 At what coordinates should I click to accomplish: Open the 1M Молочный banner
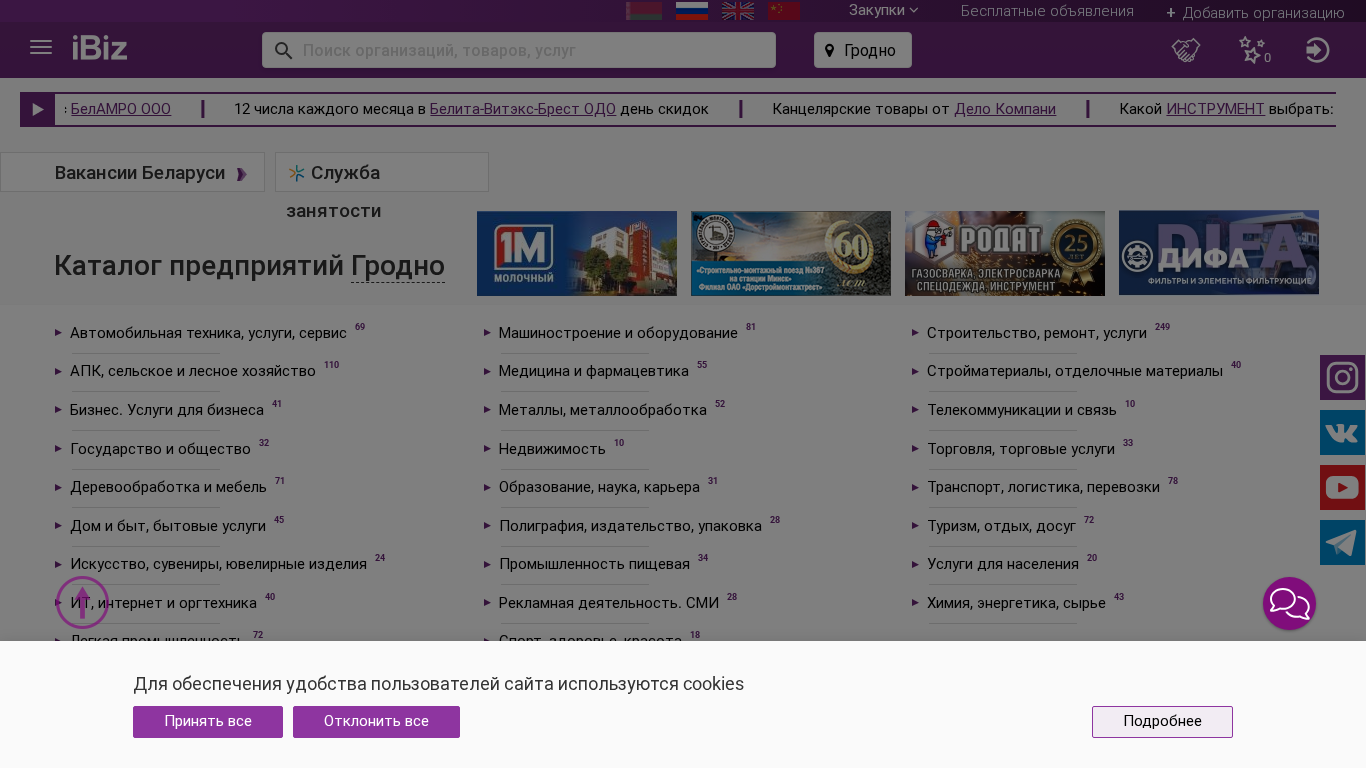pyautogui.click(x=577, y=253)
